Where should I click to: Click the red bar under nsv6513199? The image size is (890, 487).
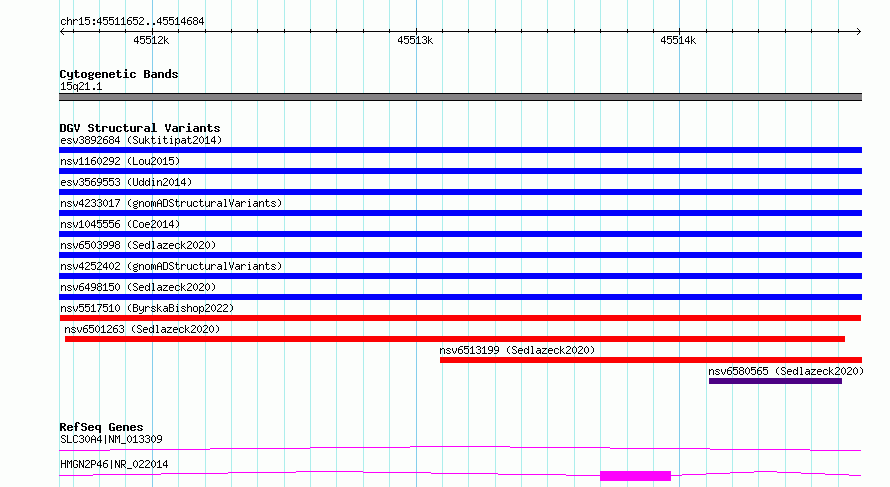coord(651,360)
